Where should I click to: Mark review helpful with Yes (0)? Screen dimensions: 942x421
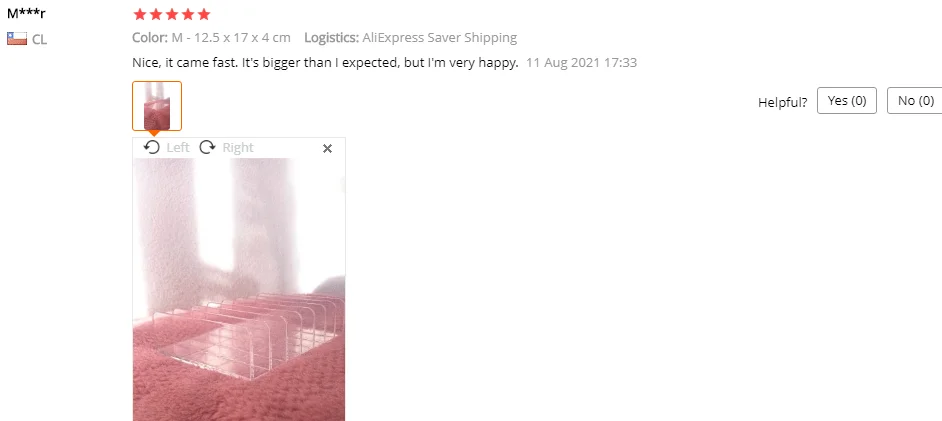pyautogui.click(x=846, y=101)
